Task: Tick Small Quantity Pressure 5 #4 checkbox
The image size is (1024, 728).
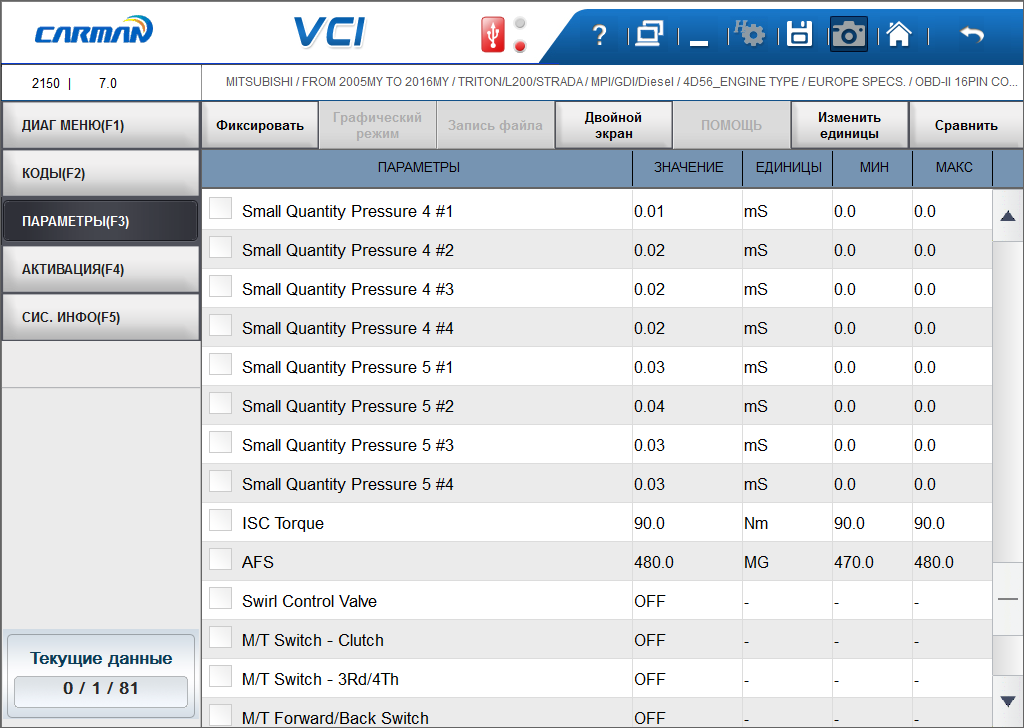Action: (x=220, y=482)
